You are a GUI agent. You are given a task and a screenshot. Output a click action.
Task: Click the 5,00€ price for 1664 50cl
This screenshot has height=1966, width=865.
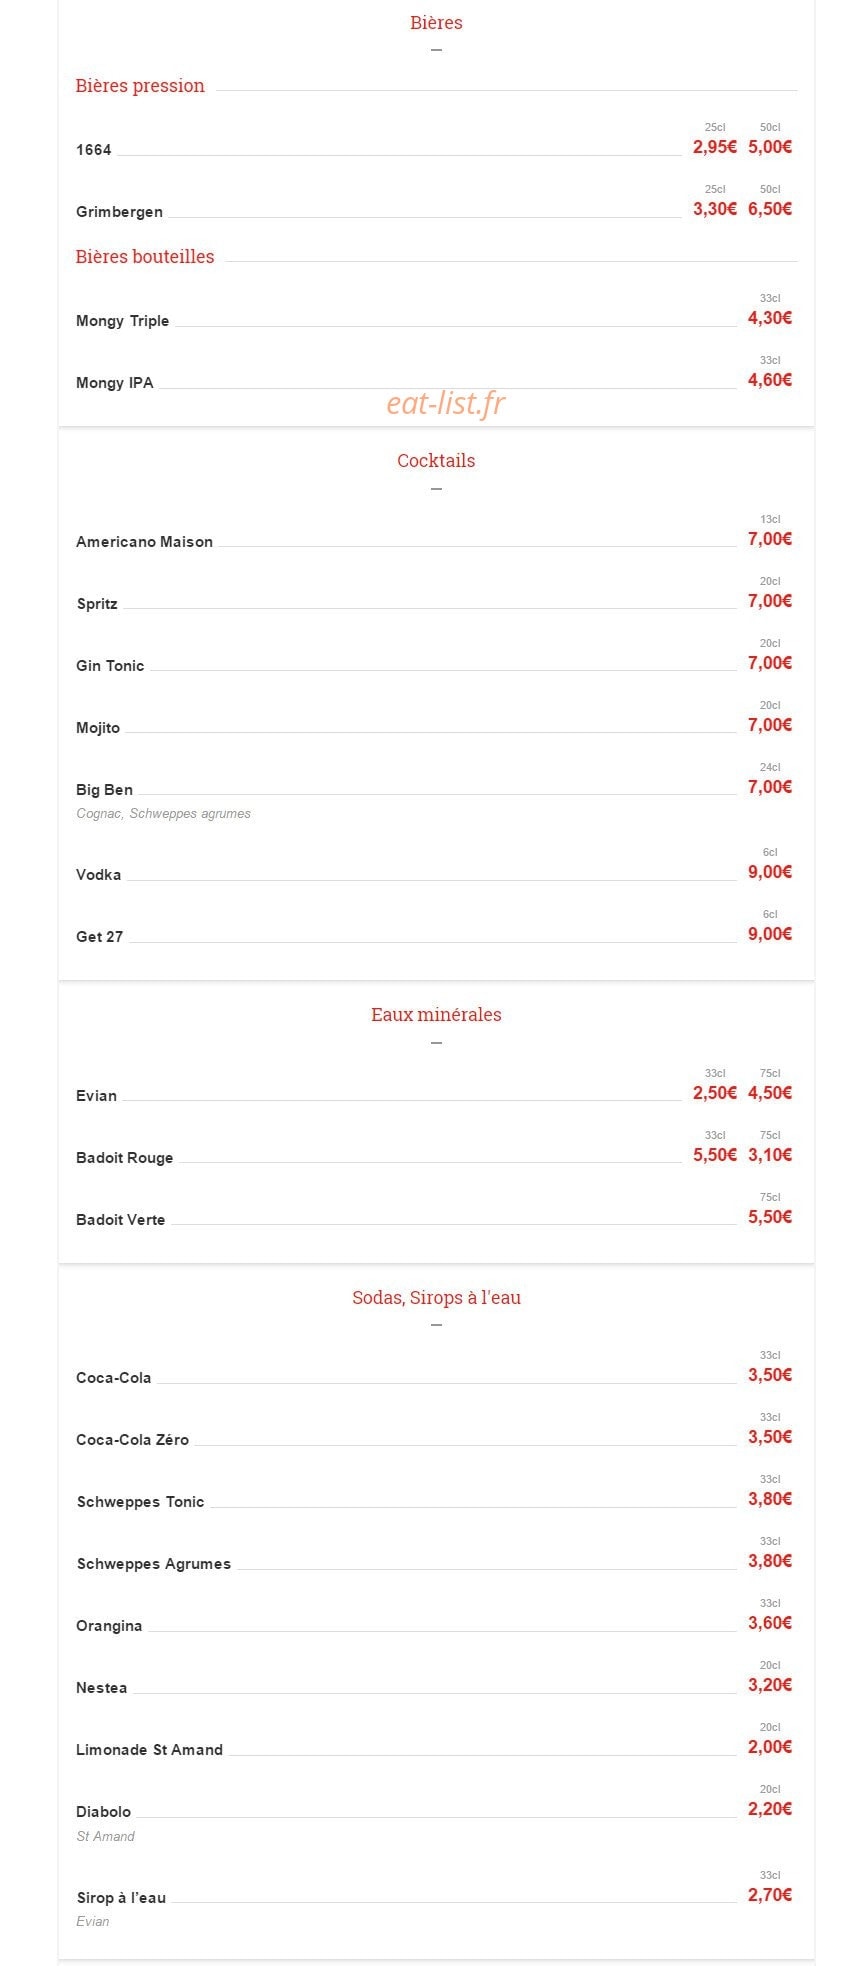pyautogui.click(x=770, y=147)
